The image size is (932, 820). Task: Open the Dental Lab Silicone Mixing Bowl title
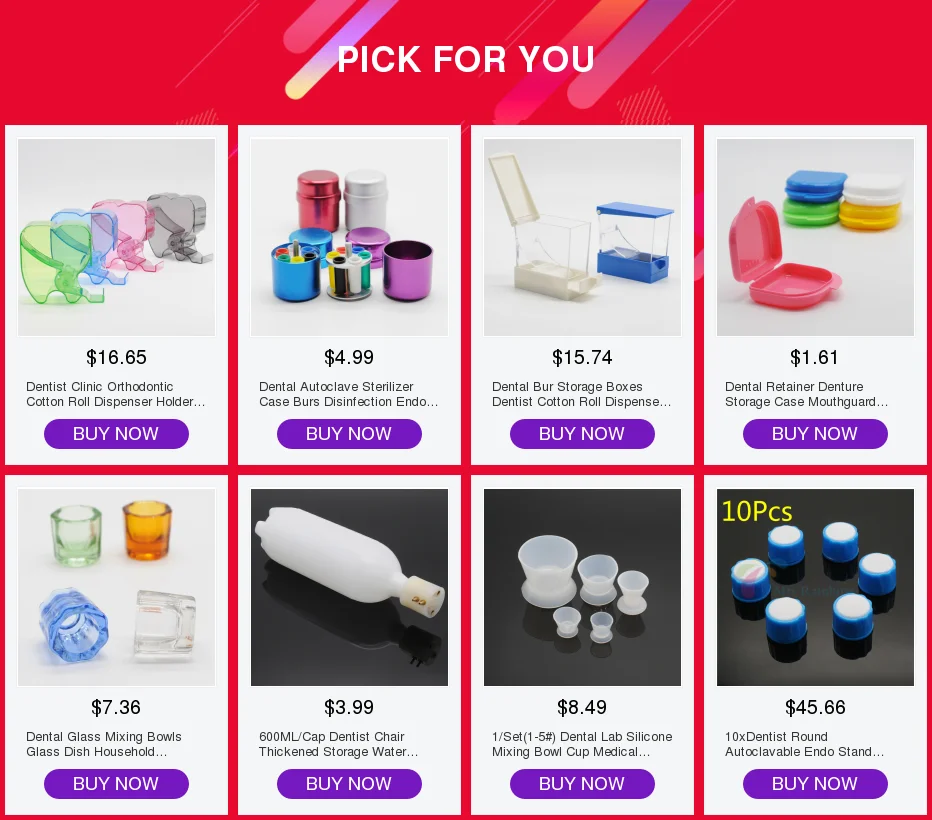[582, 744]
